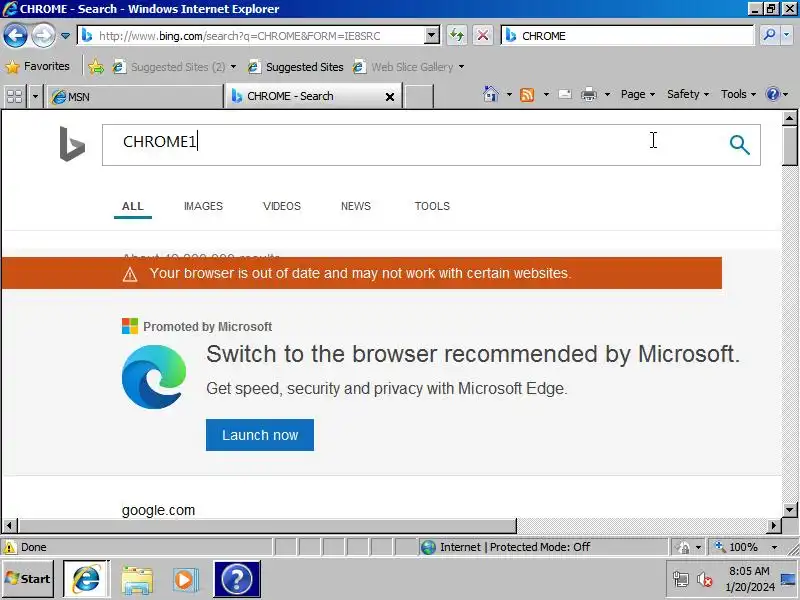Screen dimensions: 800x600
Task: Click the Microsoft Edge logo
Action: coord(154,377)
